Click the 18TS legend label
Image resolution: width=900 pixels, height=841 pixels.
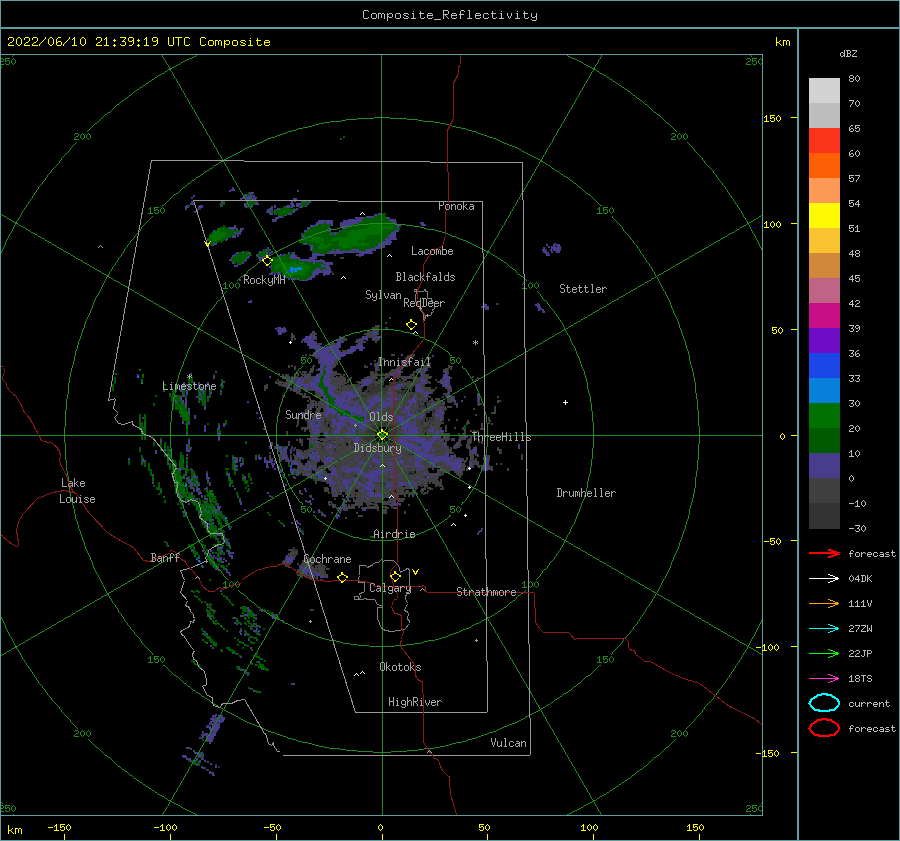coord(860,679)
